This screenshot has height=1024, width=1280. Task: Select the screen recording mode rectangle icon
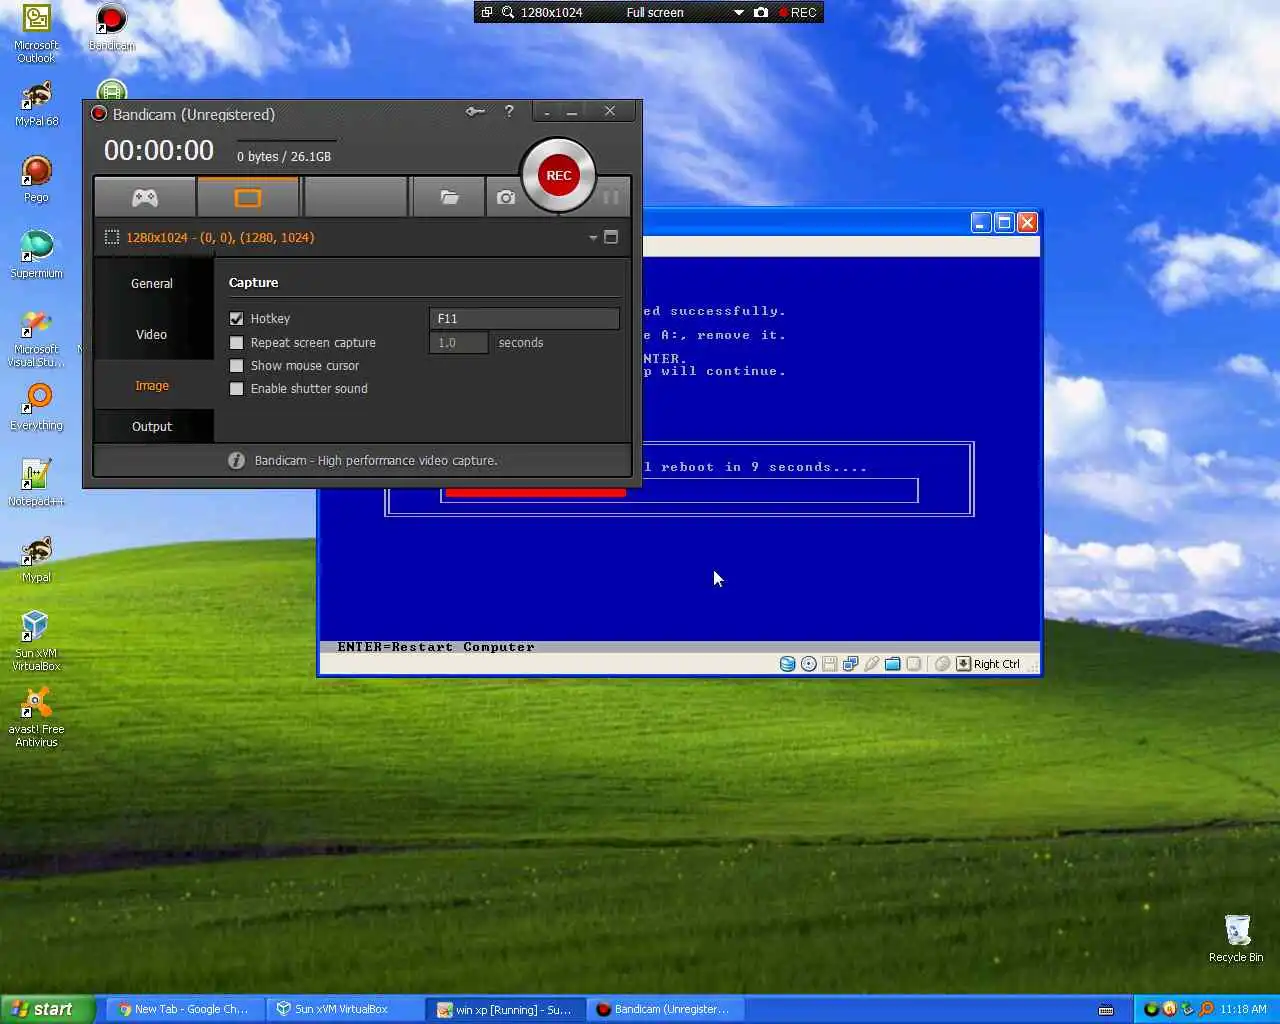click(248, 197)
